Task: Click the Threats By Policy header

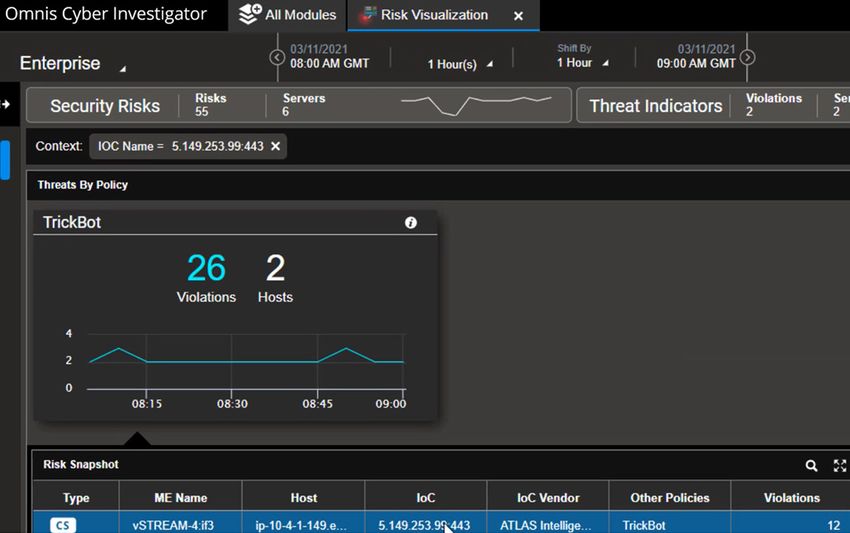Action: pyautogui.click(x=82, y=185)
